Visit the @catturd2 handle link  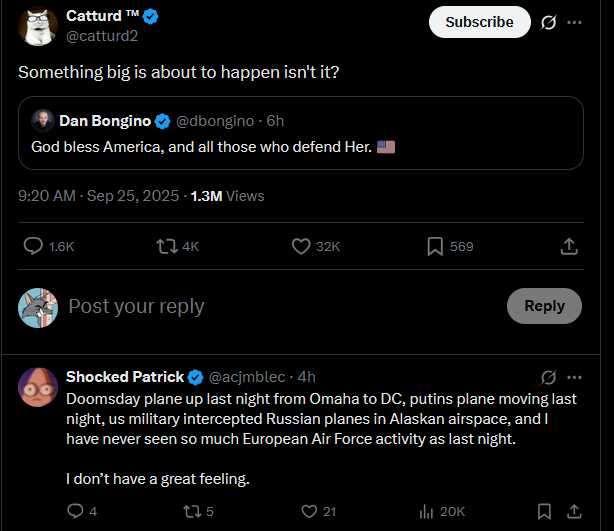pyautogui.click(x=101, y=37)
